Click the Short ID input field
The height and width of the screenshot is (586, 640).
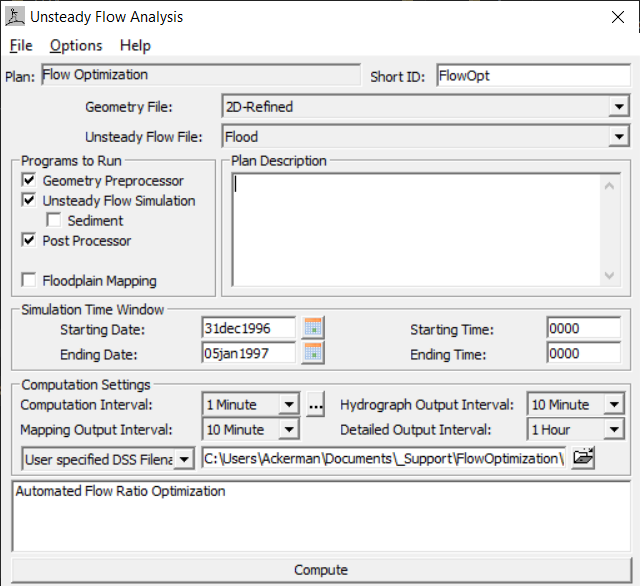point(531,76)
